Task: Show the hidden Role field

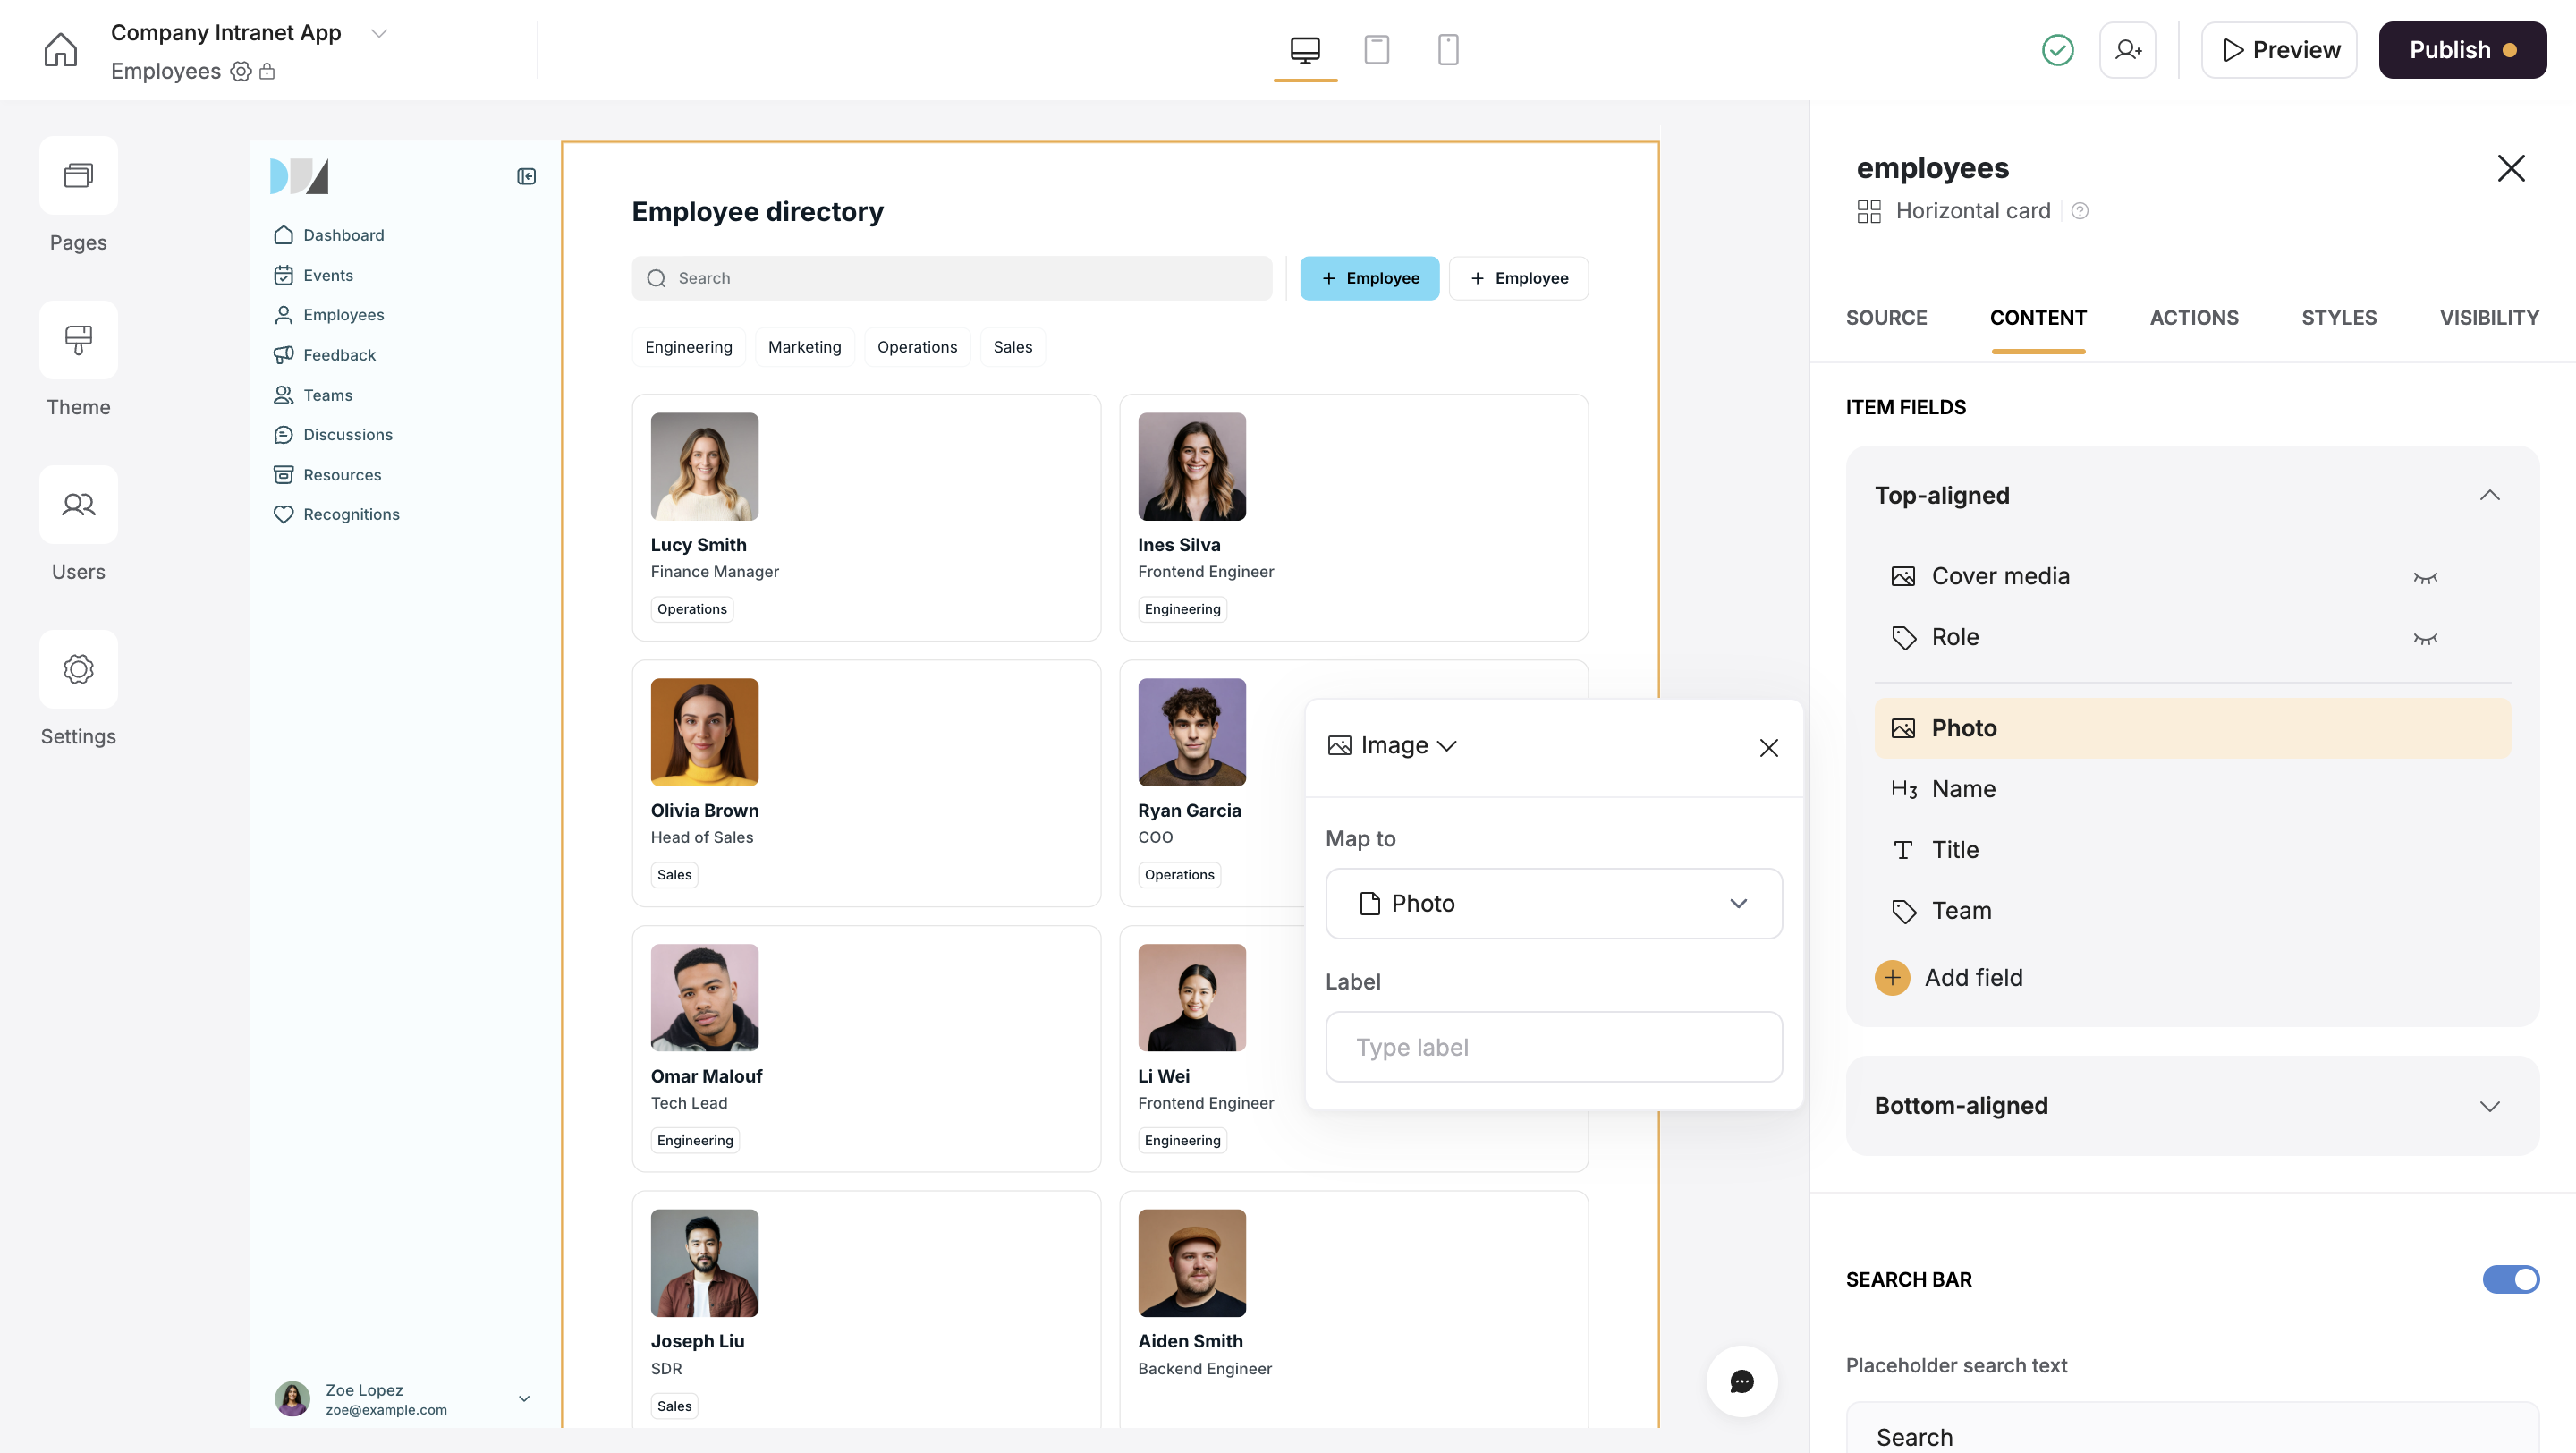Action: 2424,638
